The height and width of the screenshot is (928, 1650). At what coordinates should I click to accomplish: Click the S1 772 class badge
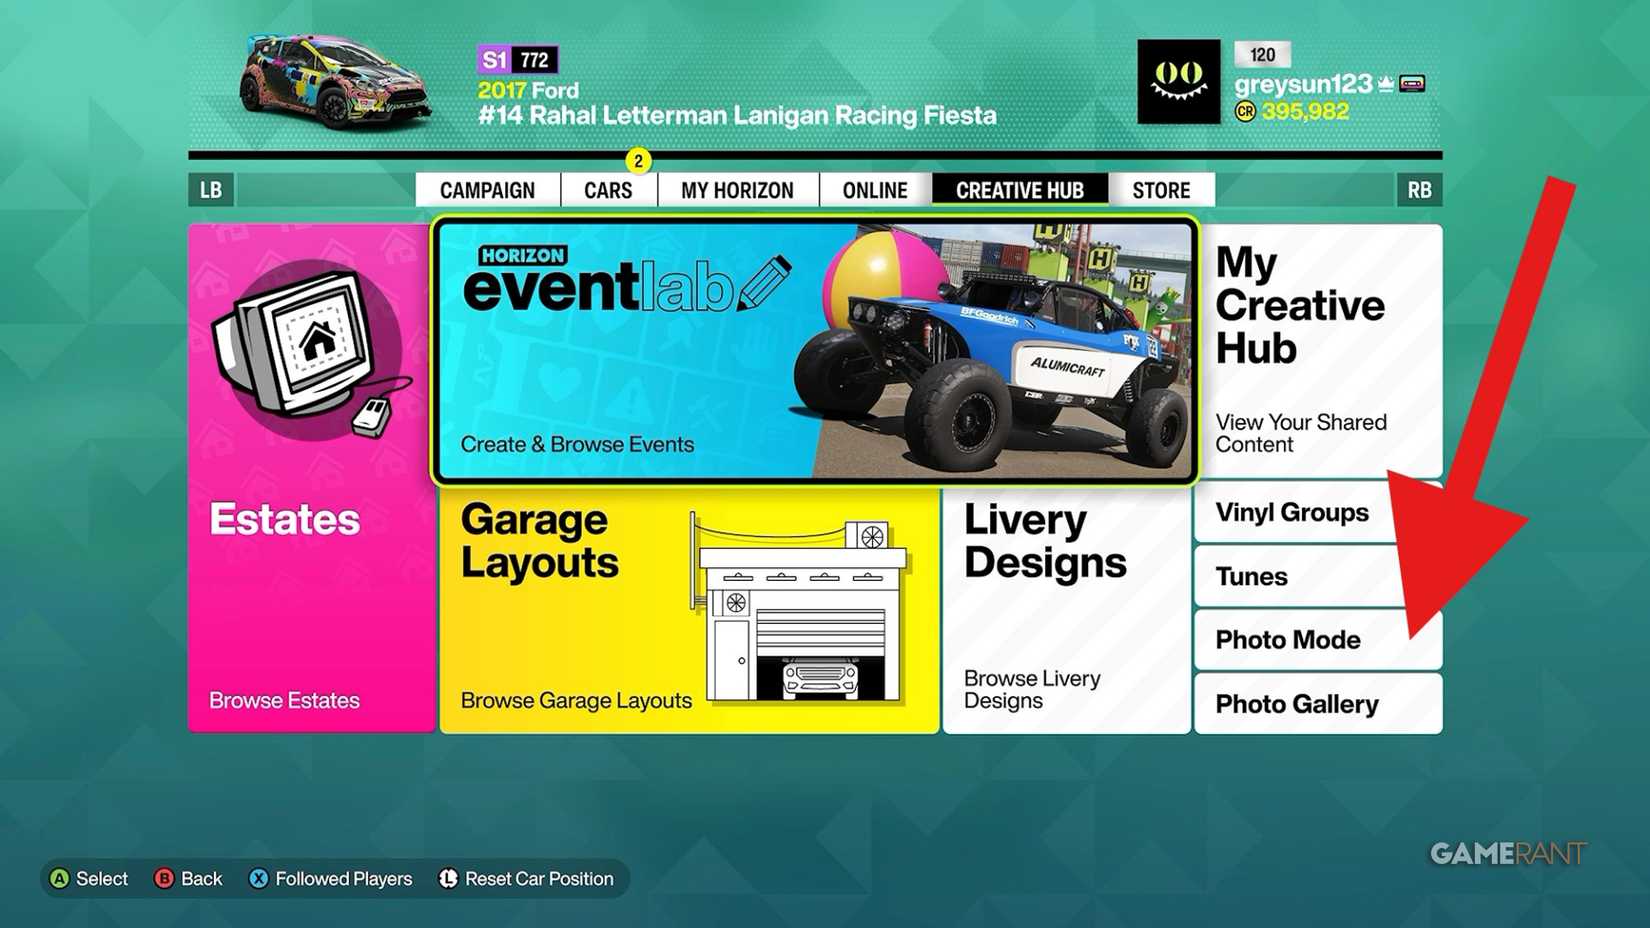[x=517, y=60]
